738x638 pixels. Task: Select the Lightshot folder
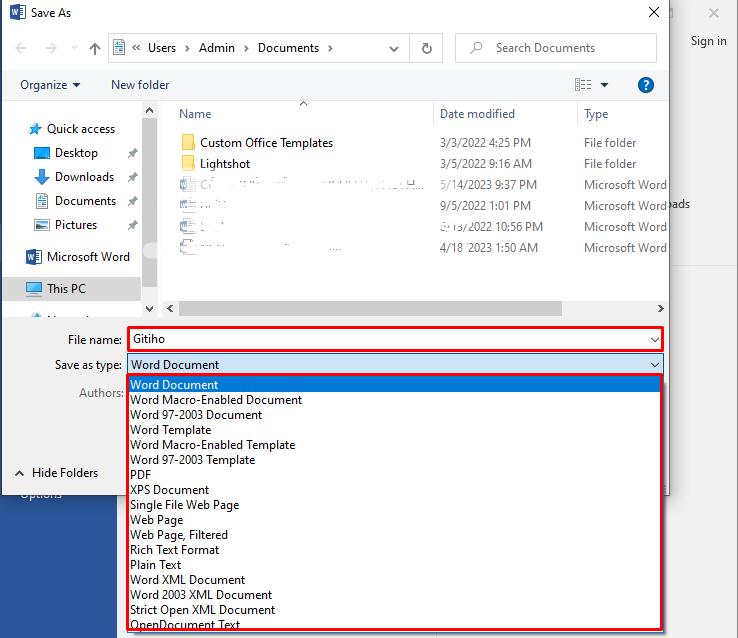pyautogui.click(x=225, y=164)
